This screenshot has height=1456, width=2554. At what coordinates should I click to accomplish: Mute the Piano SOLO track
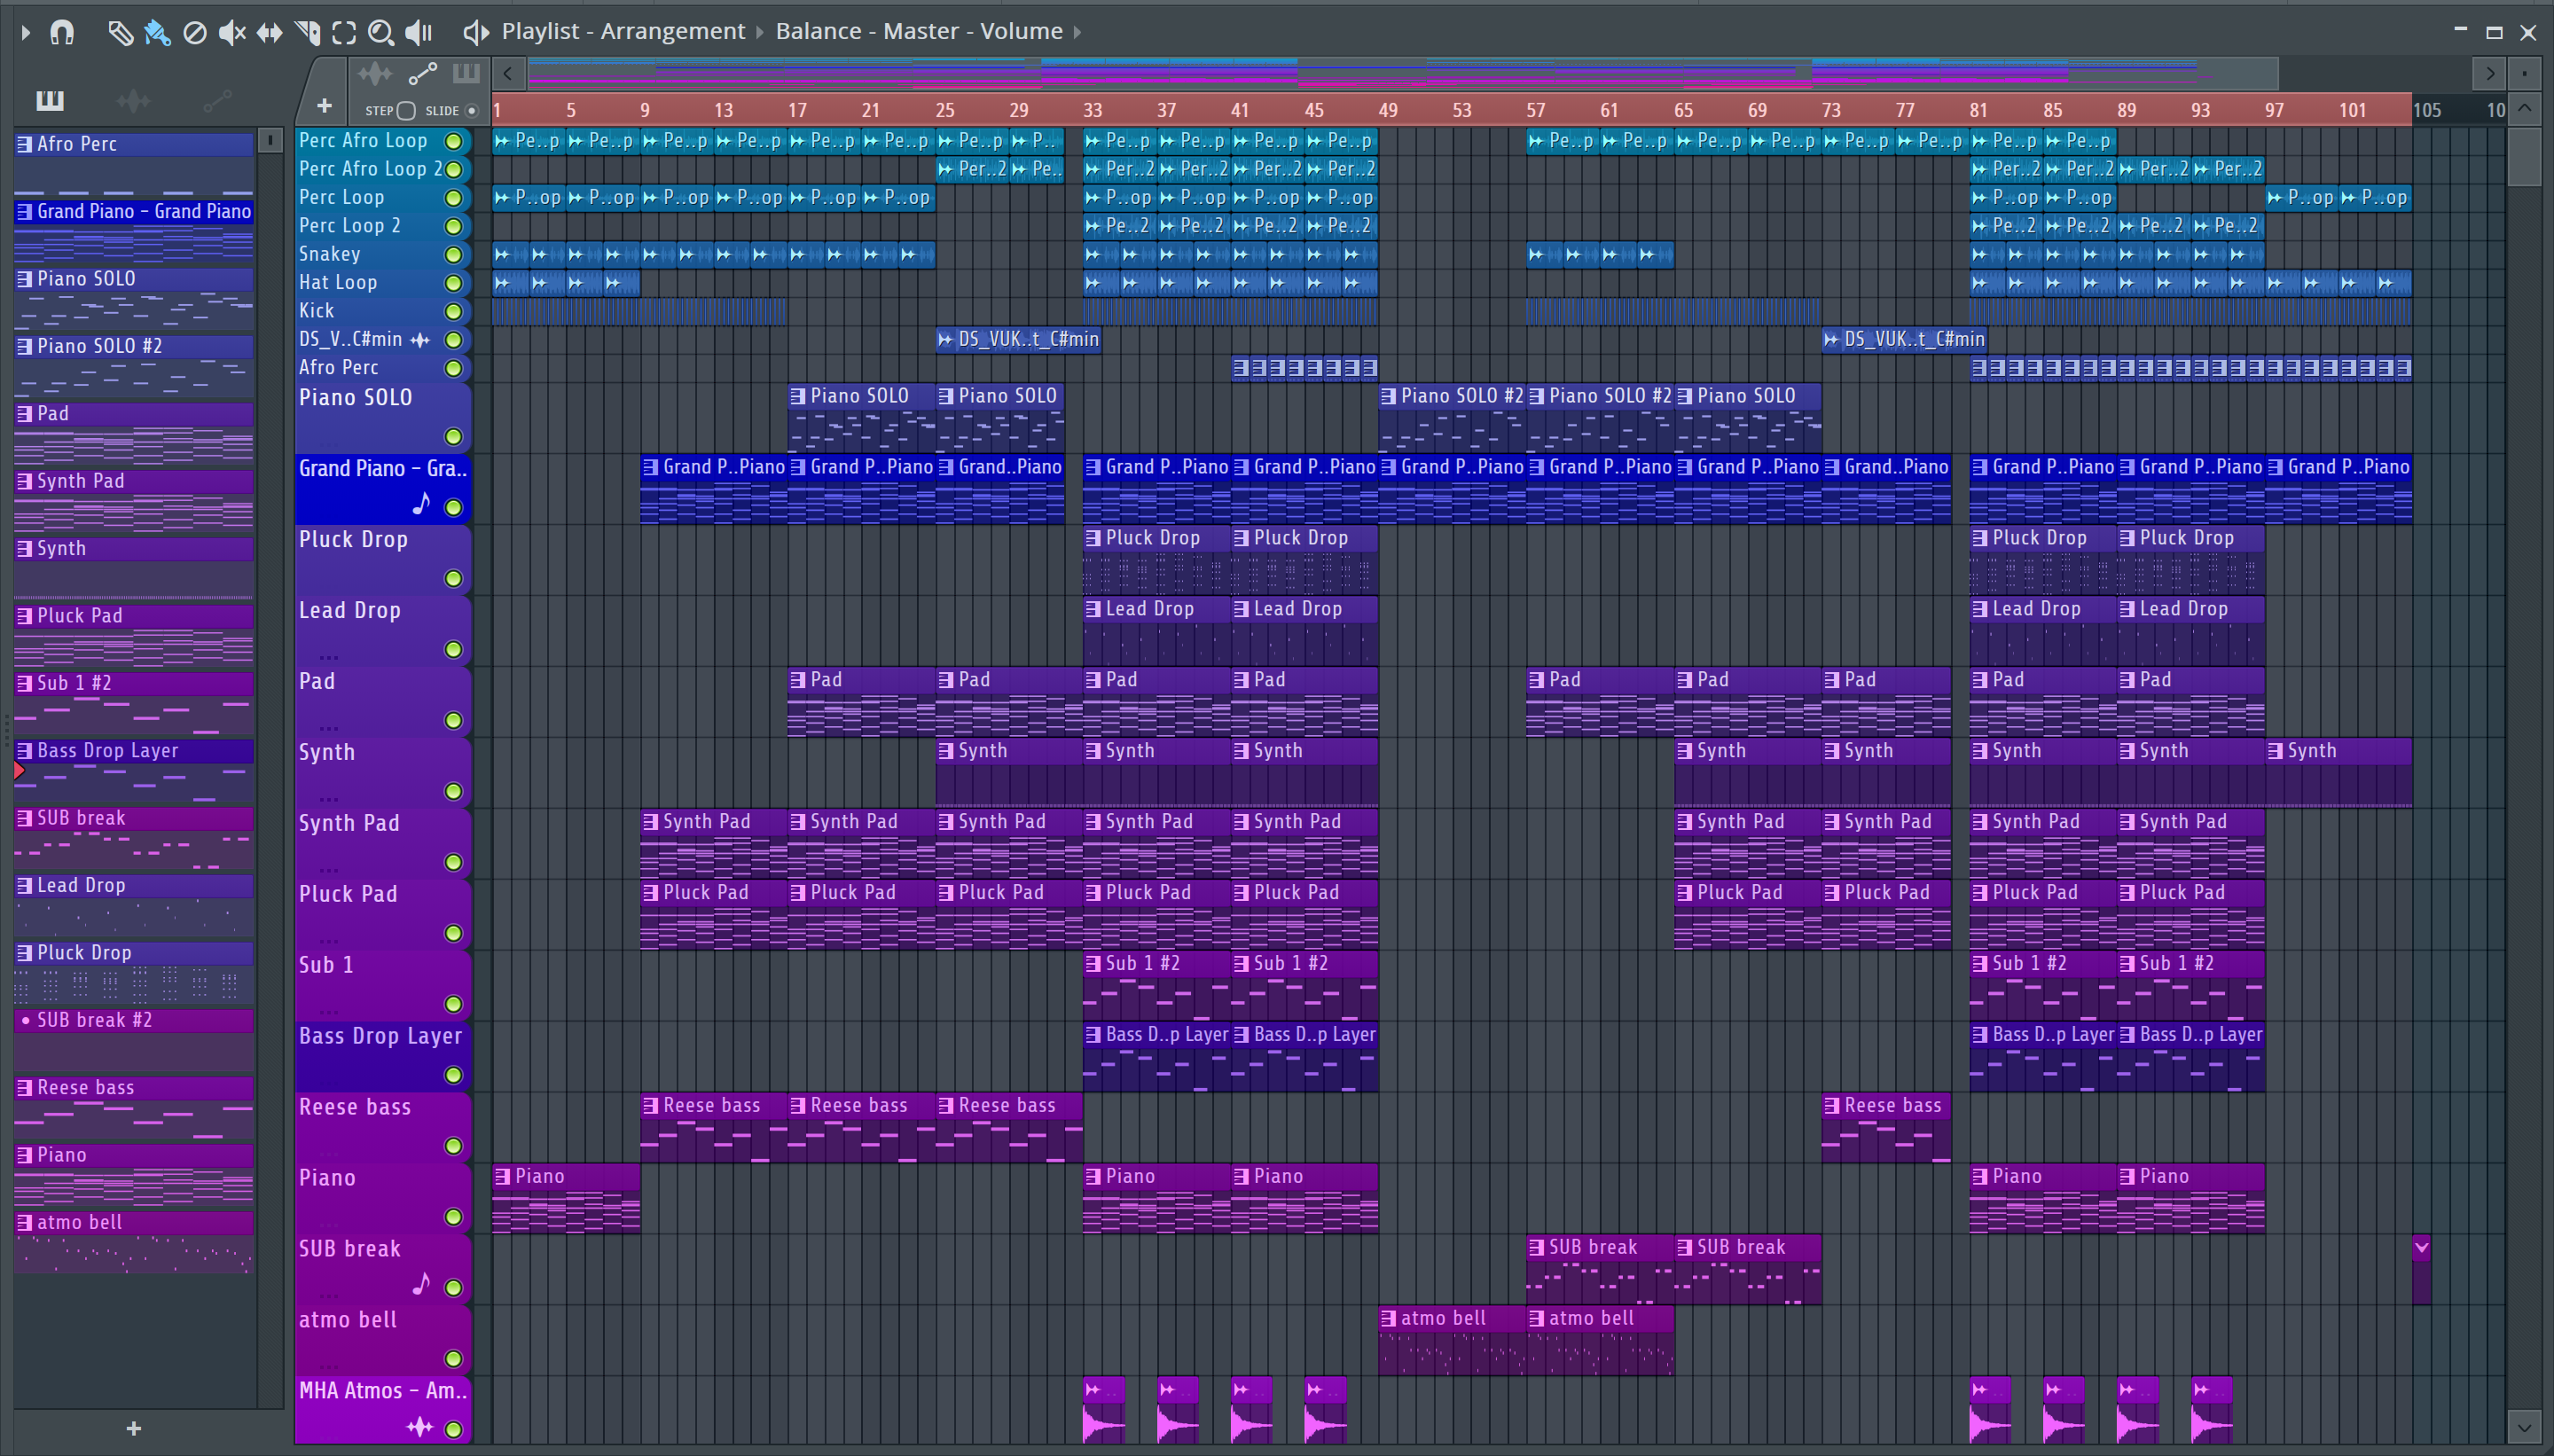(453, 437)
